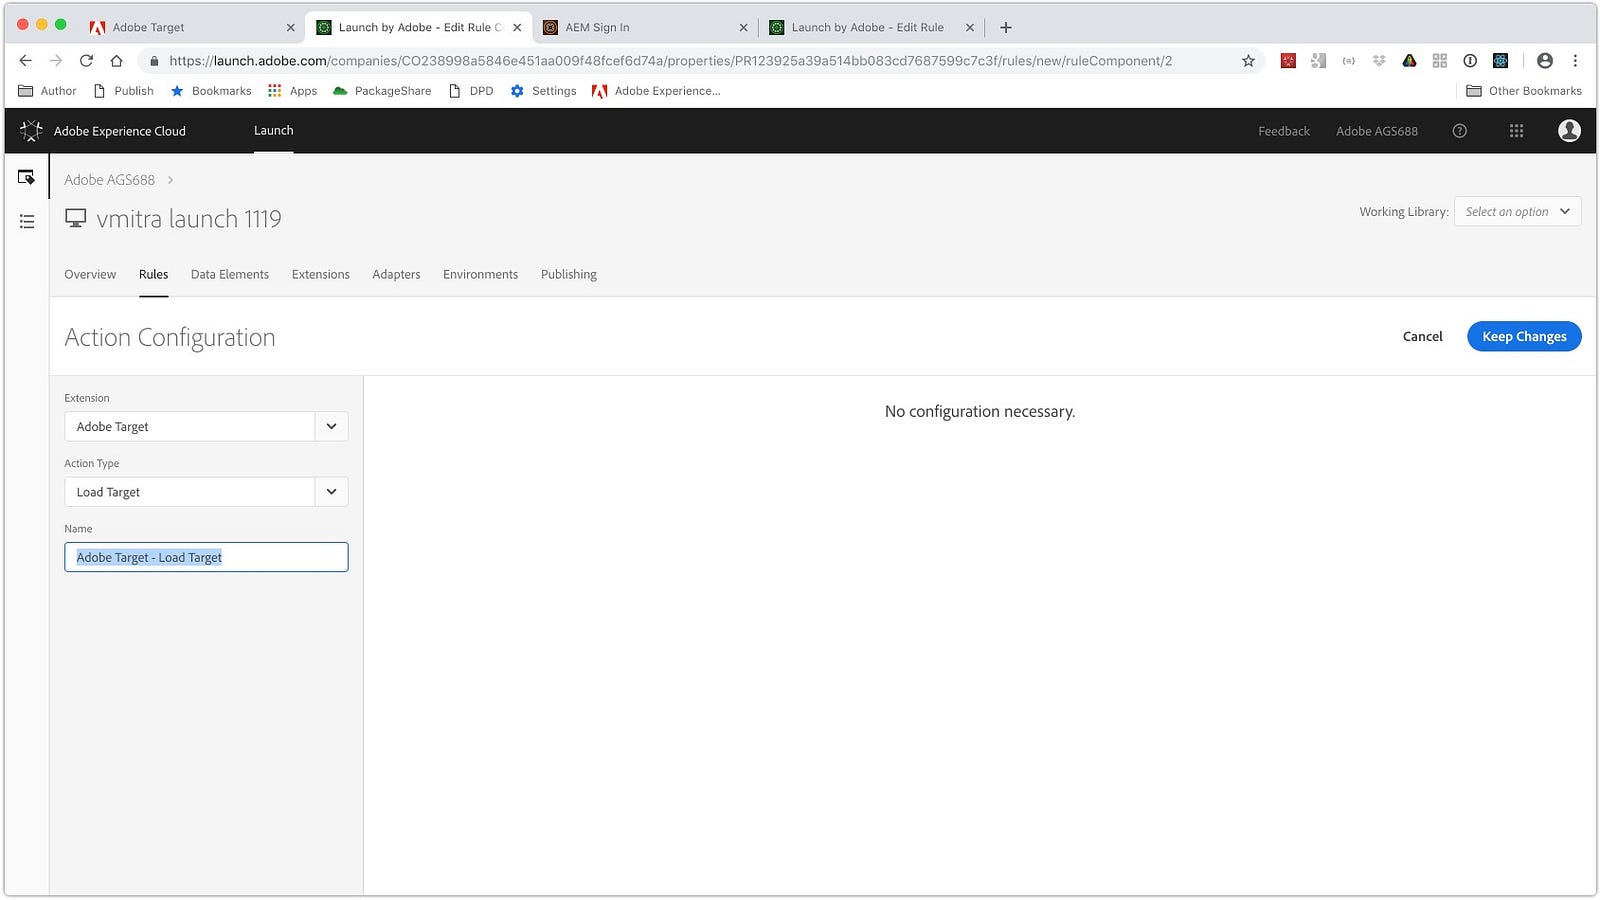Open the Publishing tab
1600x900 pixels.
(x=569, y=274)
